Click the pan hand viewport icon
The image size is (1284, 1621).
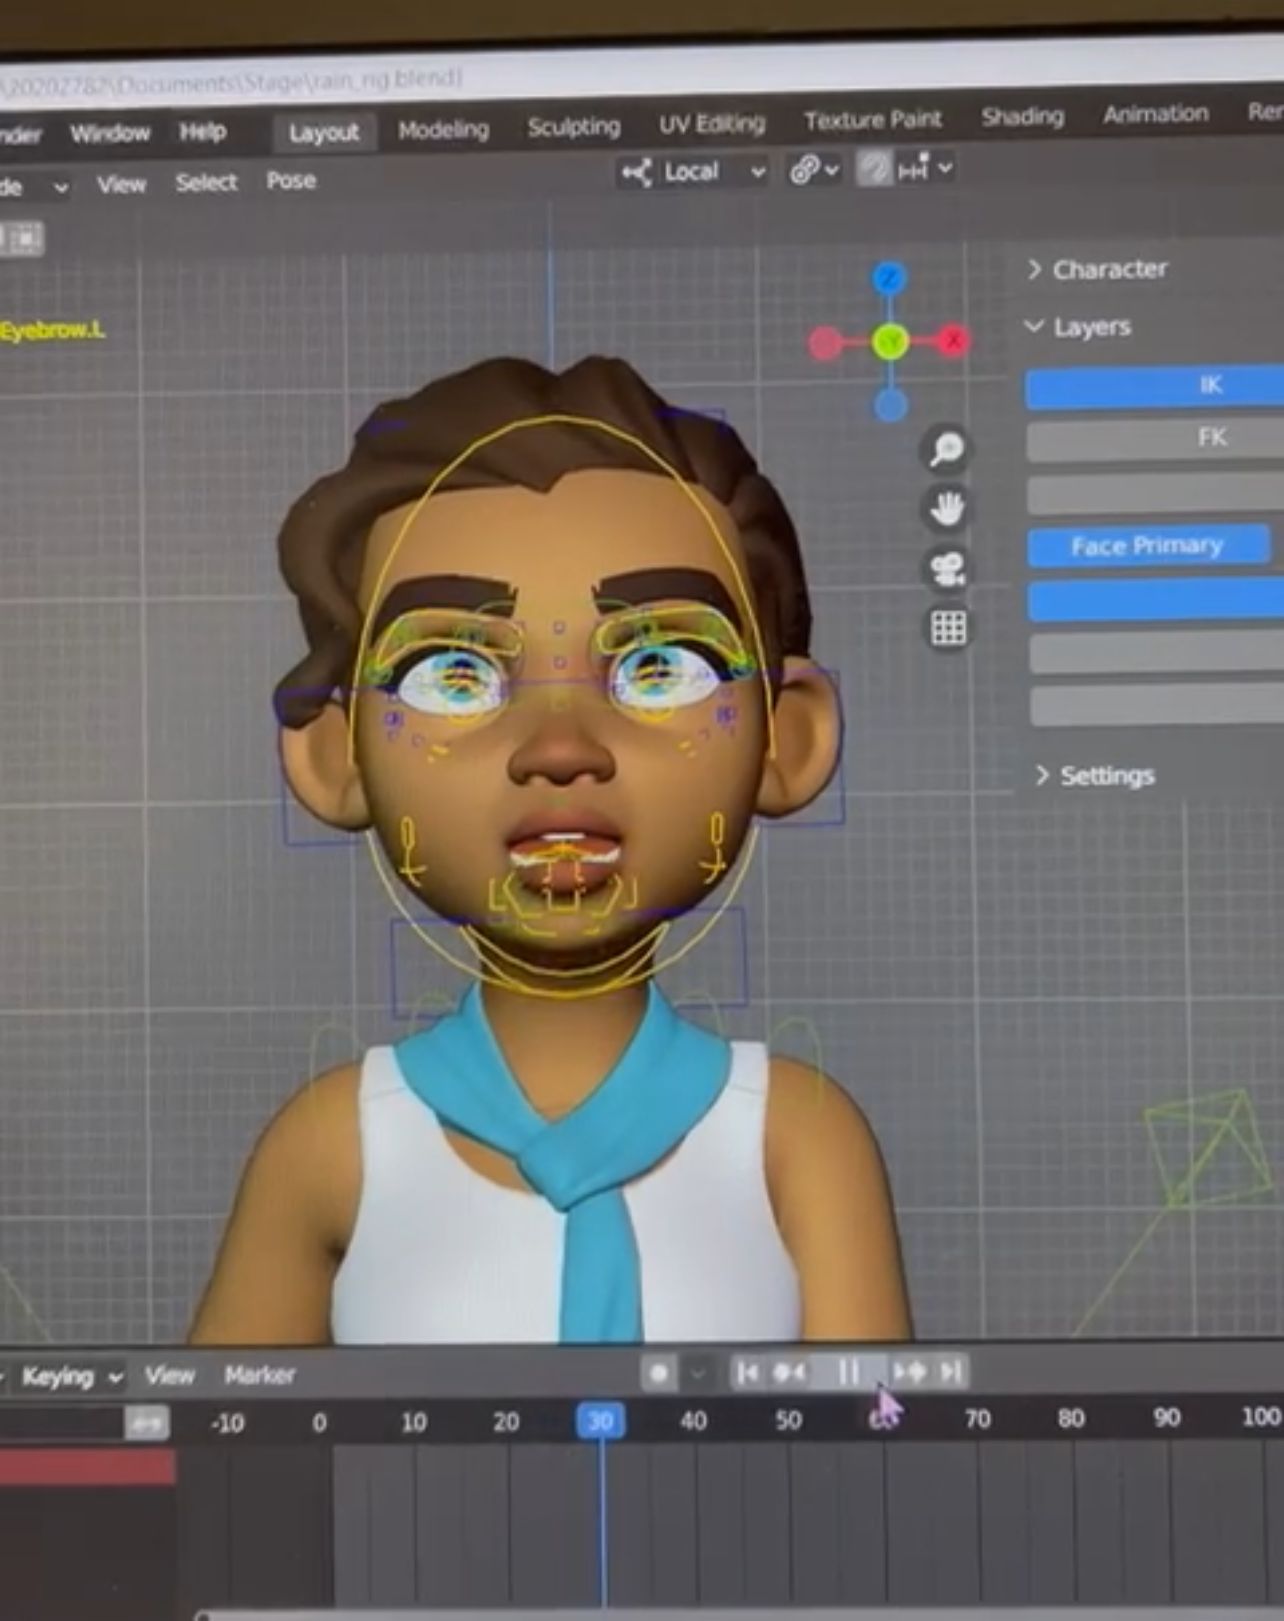[x=946, y=509]
